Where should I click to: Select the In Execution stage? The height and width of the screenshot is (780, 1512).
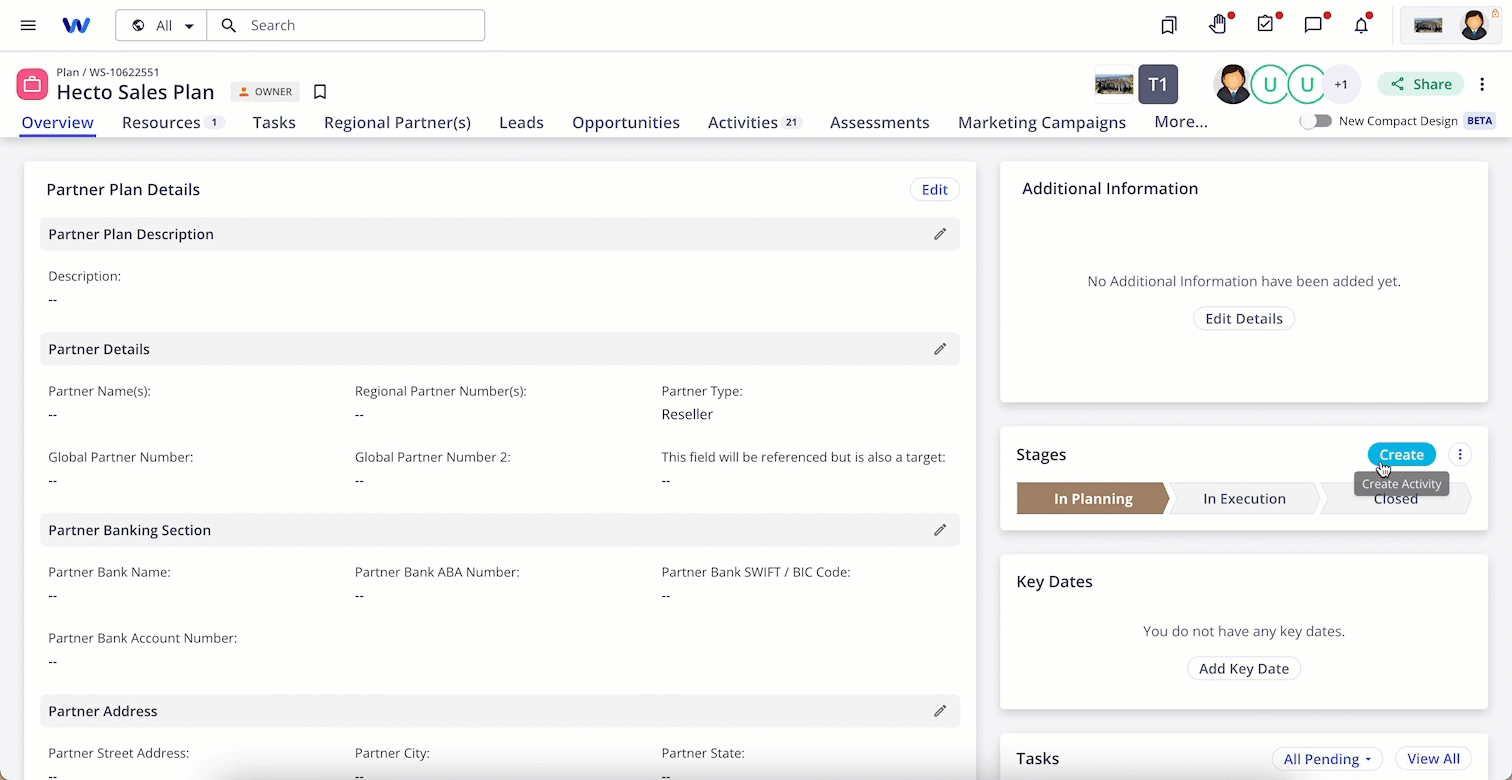point(1244,499)
